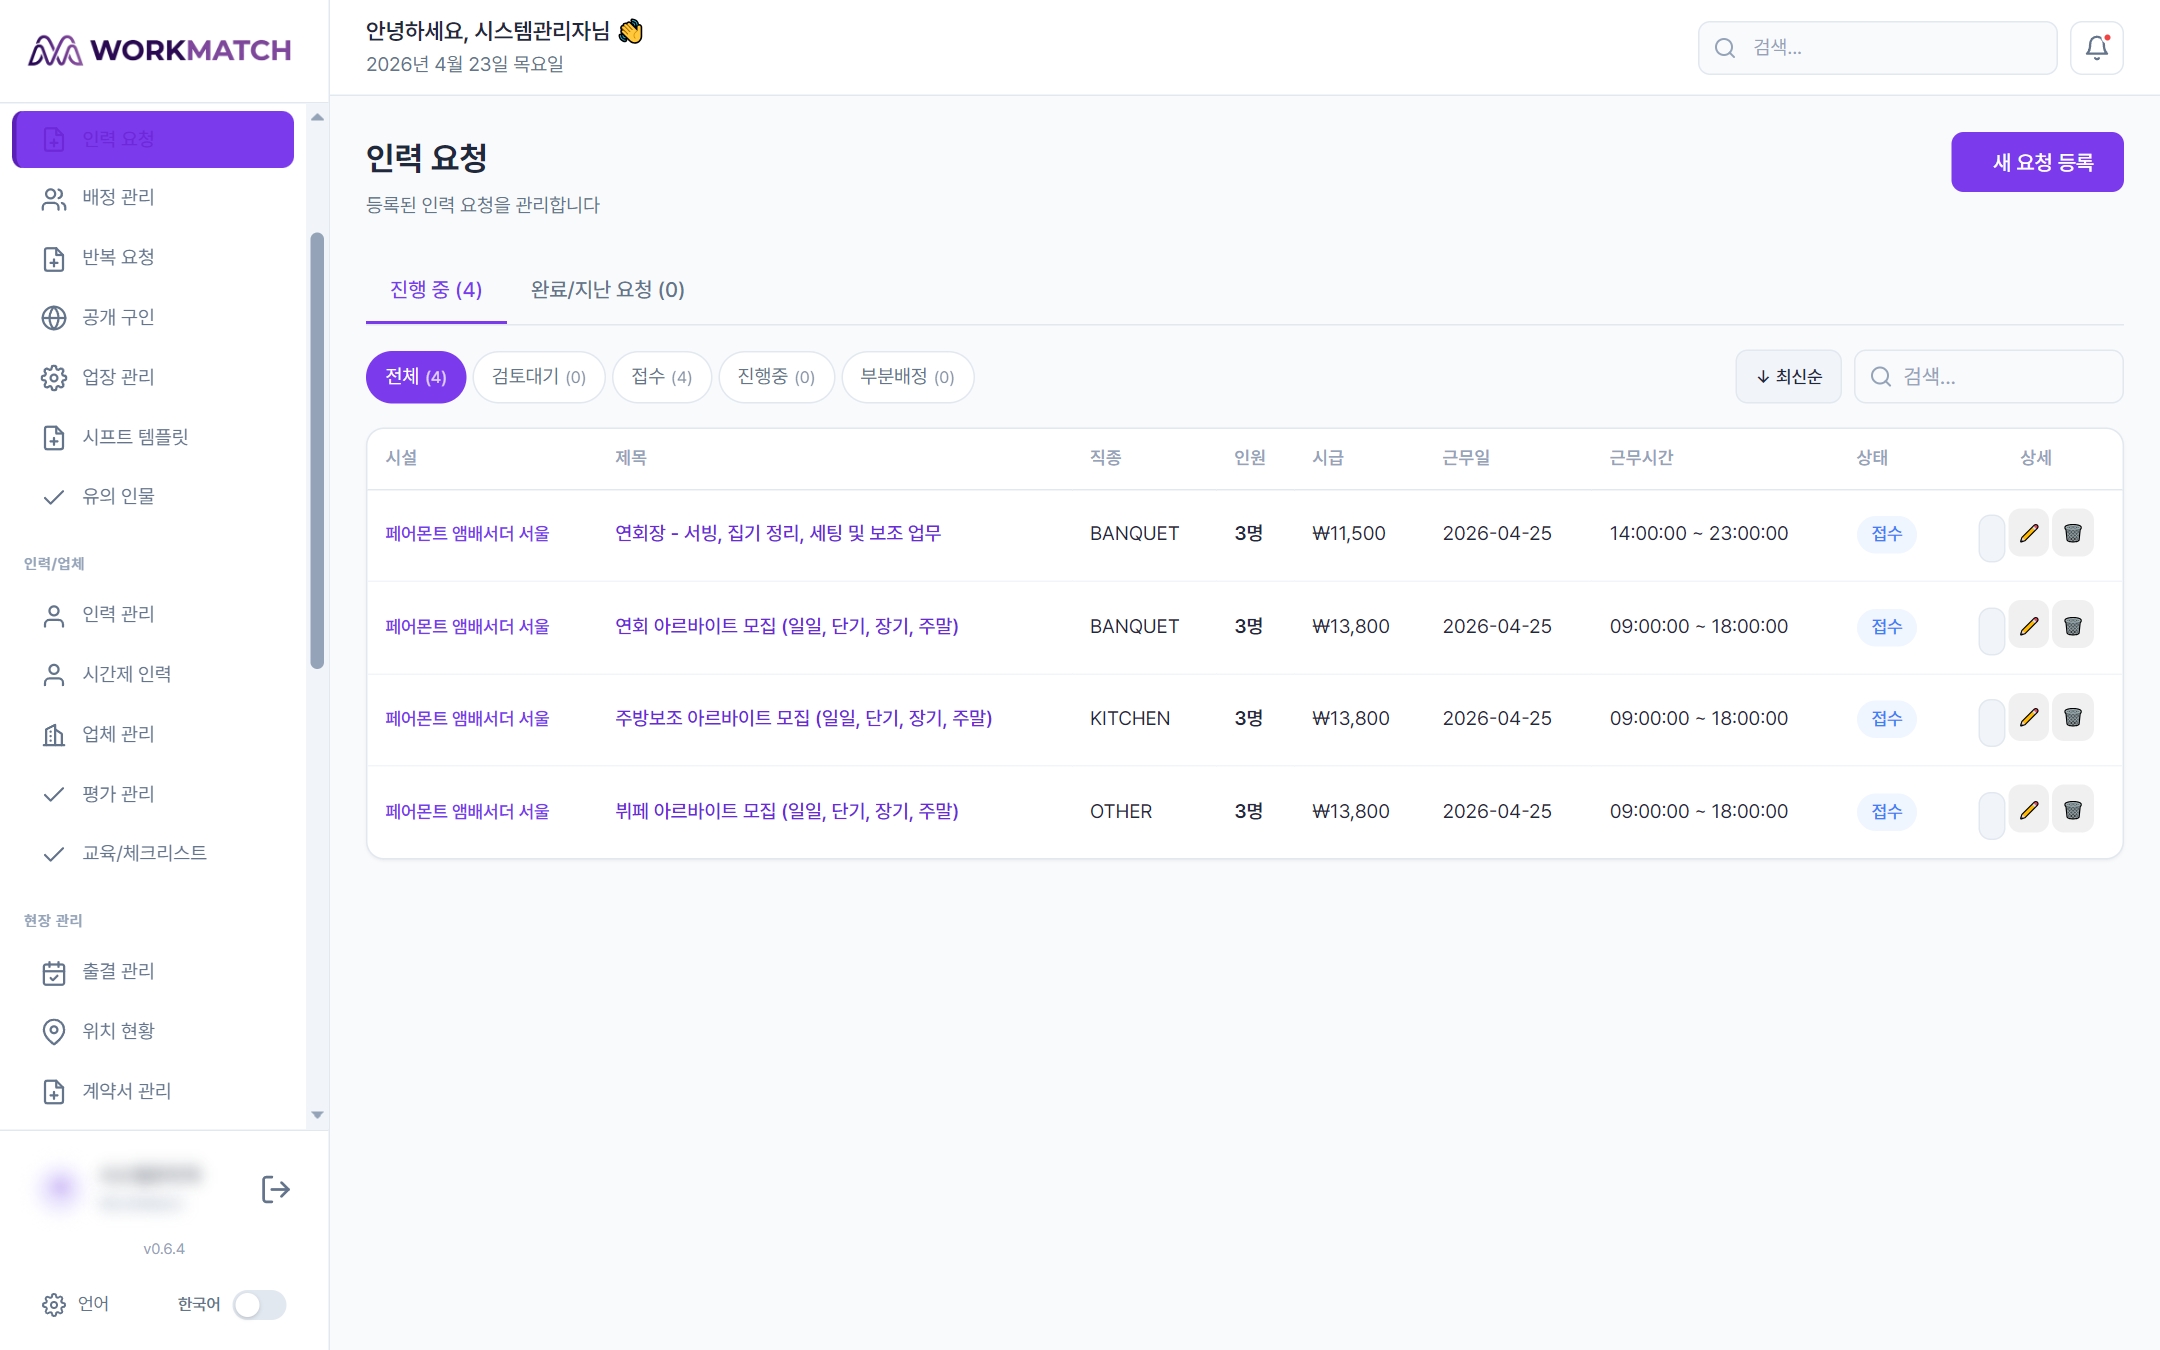
Task: Select the 검토대기 (0) filter chip
Action: pyautogui.click(x=539, y=377)
